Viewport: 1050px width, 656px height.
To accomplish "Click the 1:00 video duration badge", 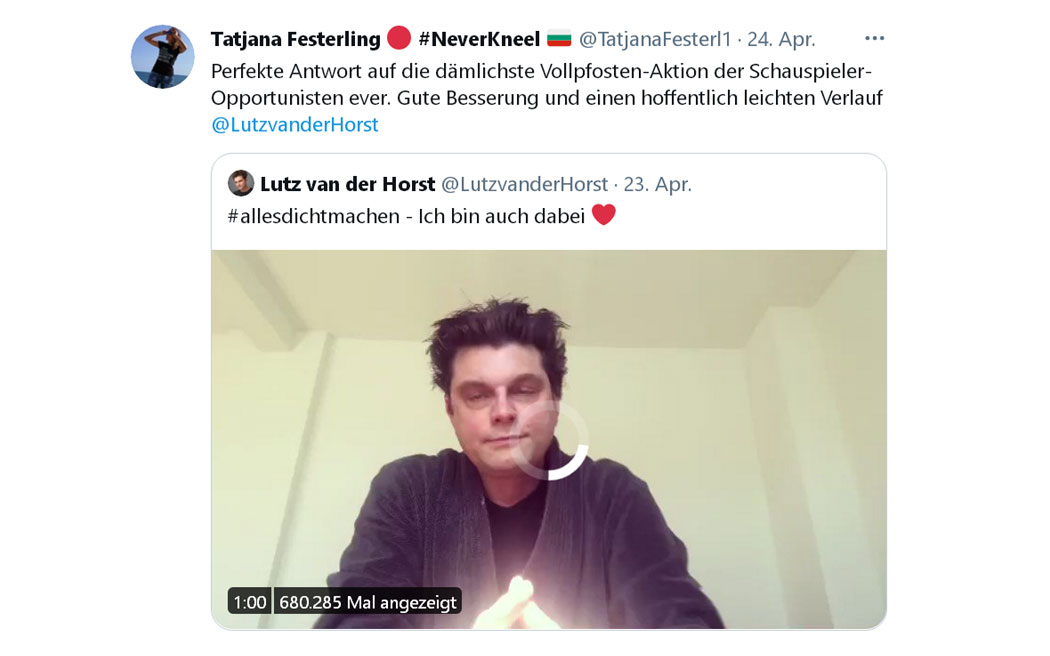I will pos(250,602).
